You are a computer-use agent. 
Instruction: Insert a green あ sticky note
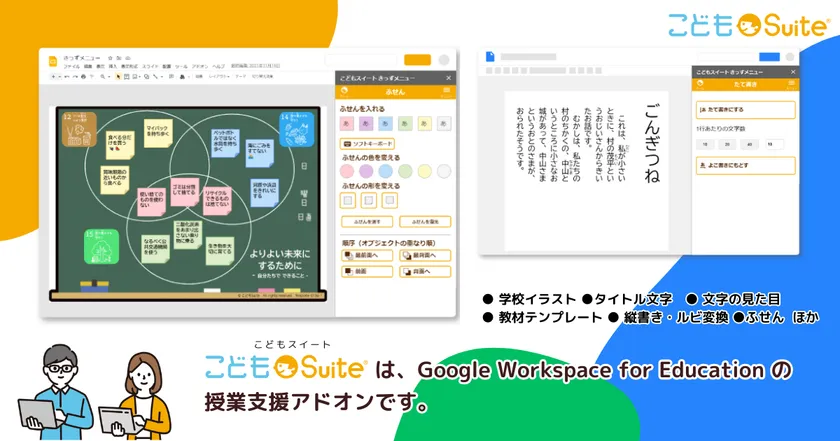pyautogui.click(x=405, y=124)
